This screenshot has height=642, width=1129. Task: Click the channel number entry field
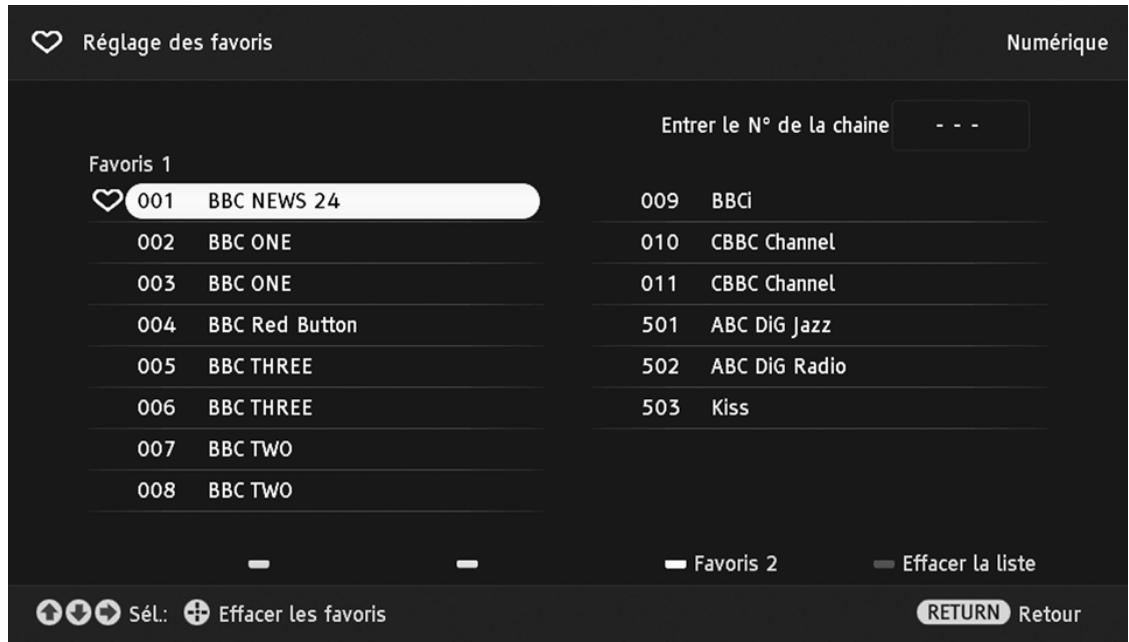[961, 125]
